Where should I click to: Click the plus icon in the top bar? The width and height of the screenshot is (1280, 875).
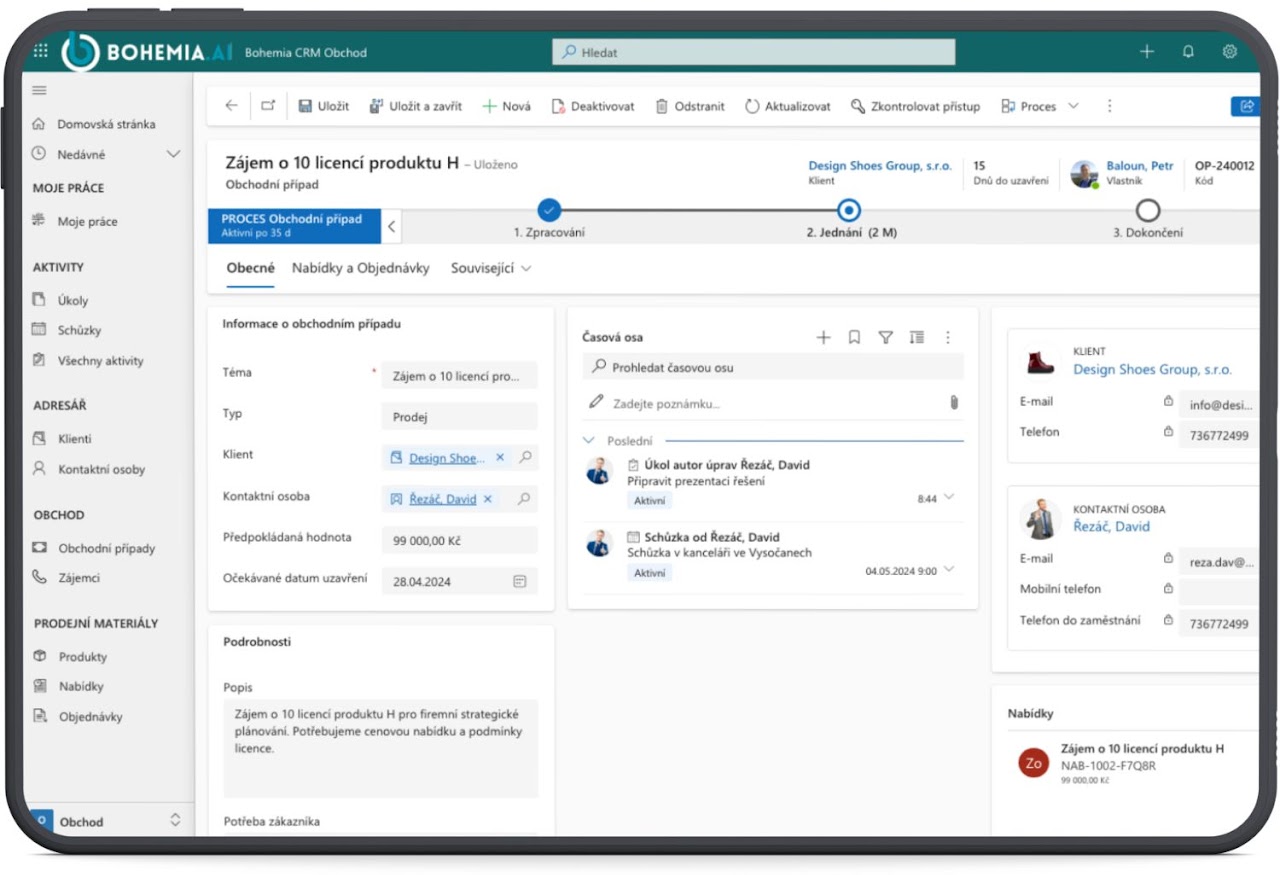(x=1147, y=52)
